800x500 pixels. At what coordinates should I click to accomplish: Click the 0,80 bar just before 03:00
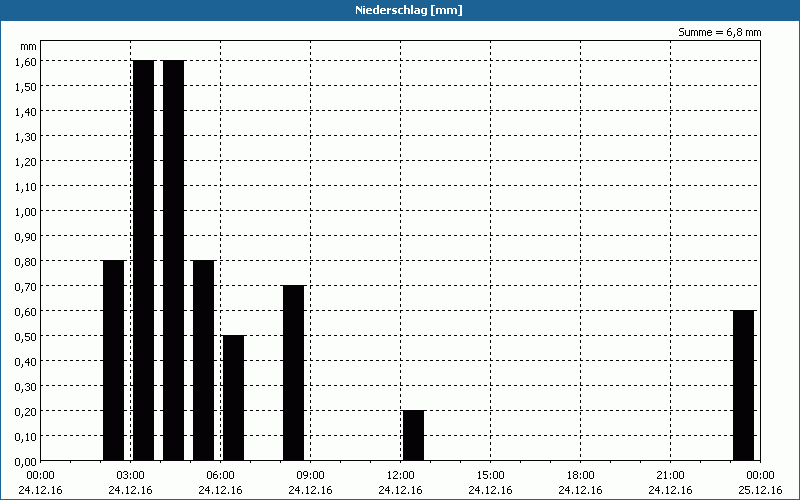[113, 361]
